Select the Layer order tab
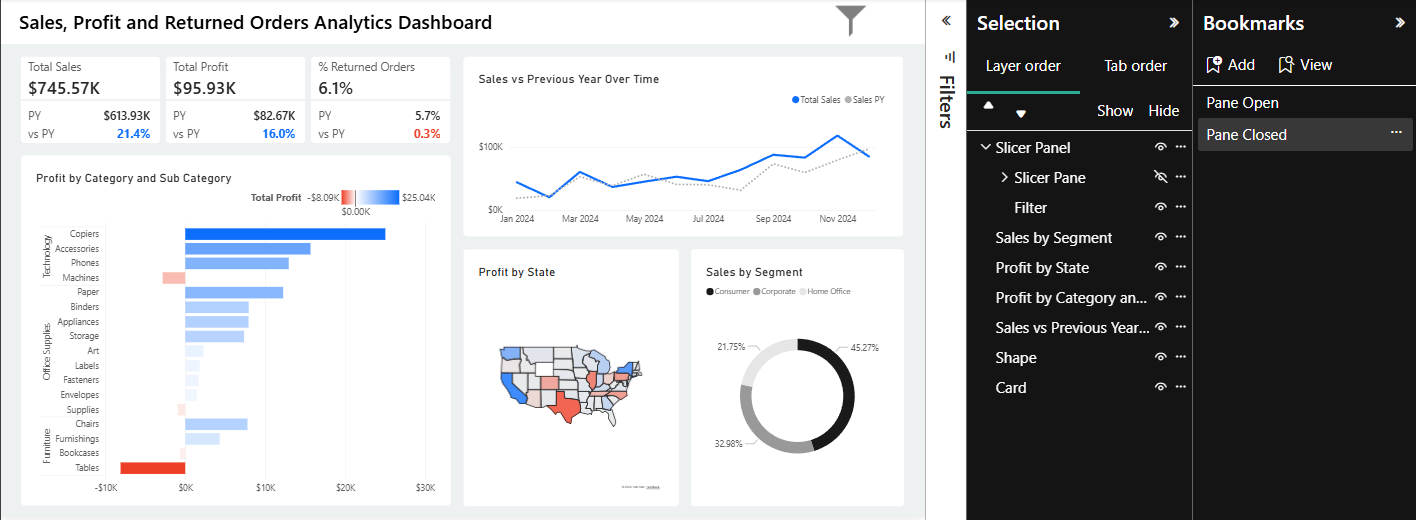This screenshot has width=1416, height=520. pyautogui.click(x=1023, y=66)
